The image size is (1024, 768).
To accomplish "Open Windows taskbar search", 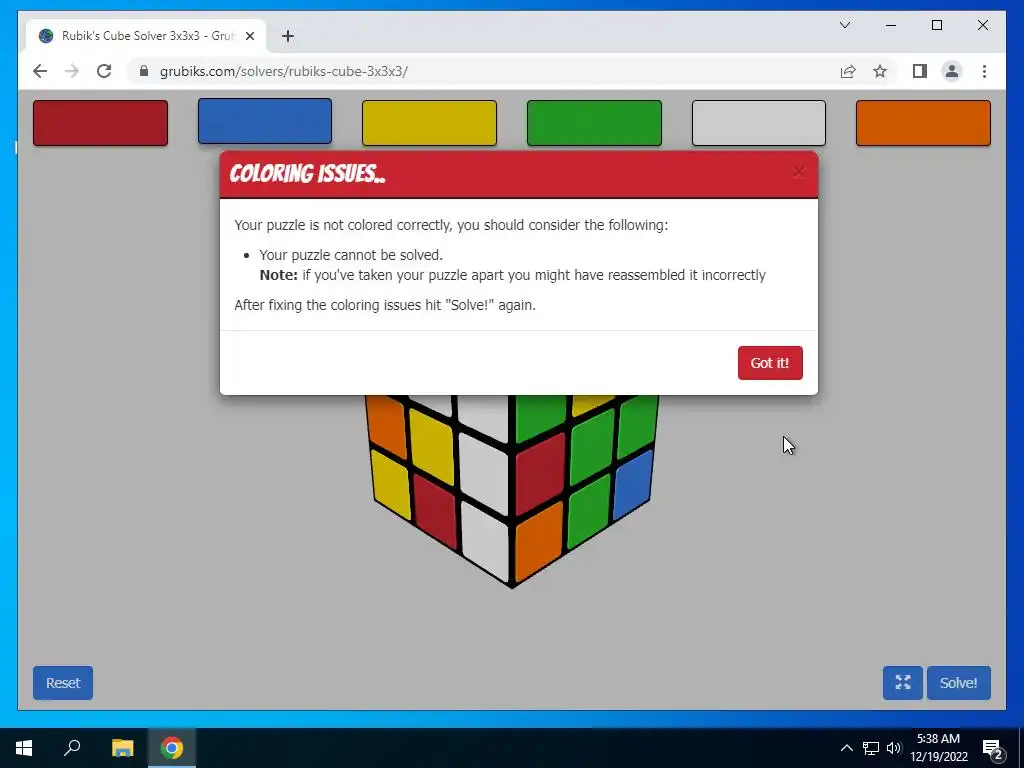I will coord(72,748).
